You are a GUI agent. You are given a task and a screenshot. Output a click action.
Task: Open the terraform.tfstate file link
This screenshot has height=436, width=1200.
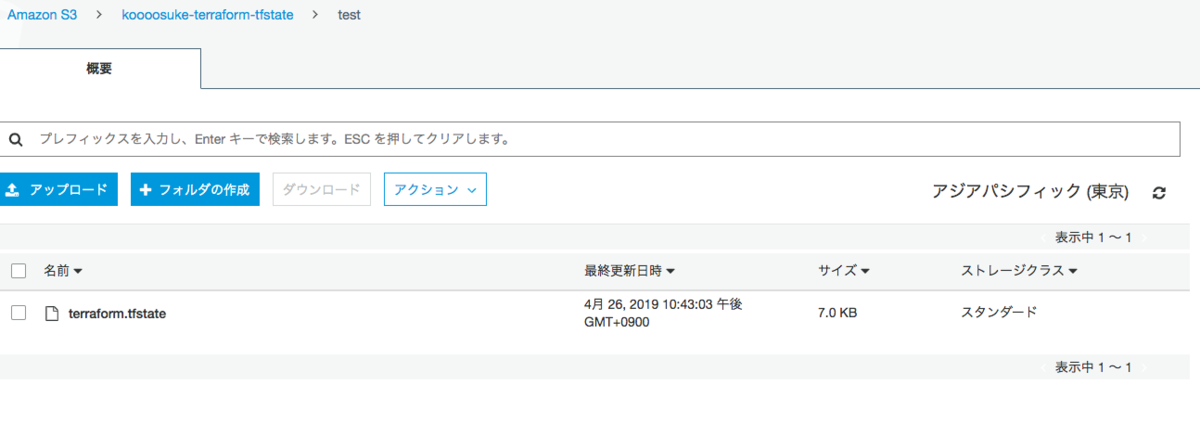click(117, 313)
